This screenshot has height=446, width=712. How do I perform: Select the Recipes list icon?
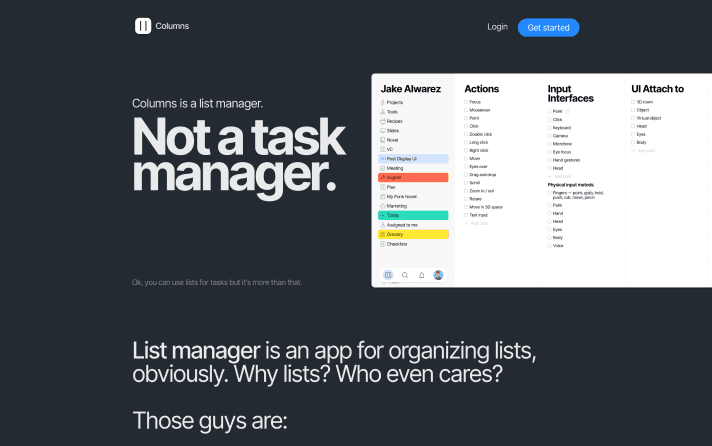[x=382, y=121]
